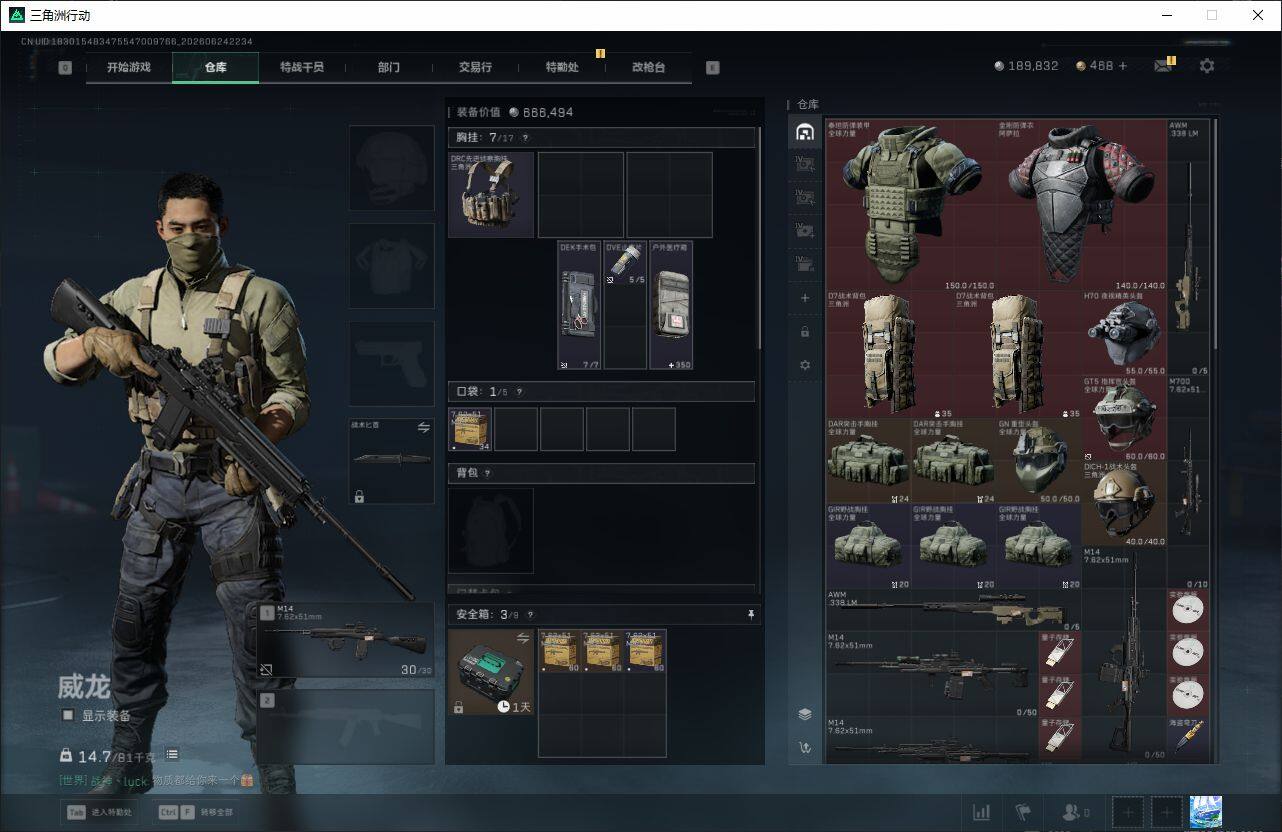
Task: Select the DRC chest rig item
Action: pos(491,194)
